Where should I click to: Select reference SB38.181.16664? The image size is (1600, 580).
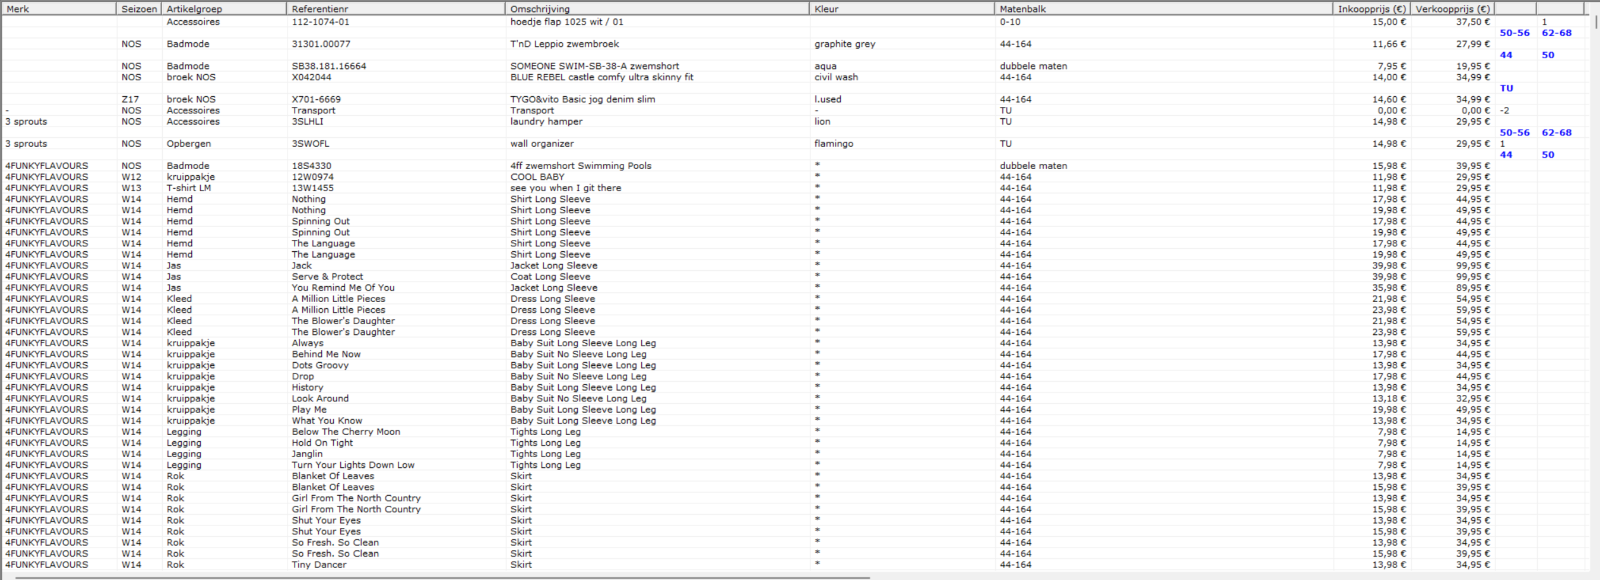(x=328, y=66)
